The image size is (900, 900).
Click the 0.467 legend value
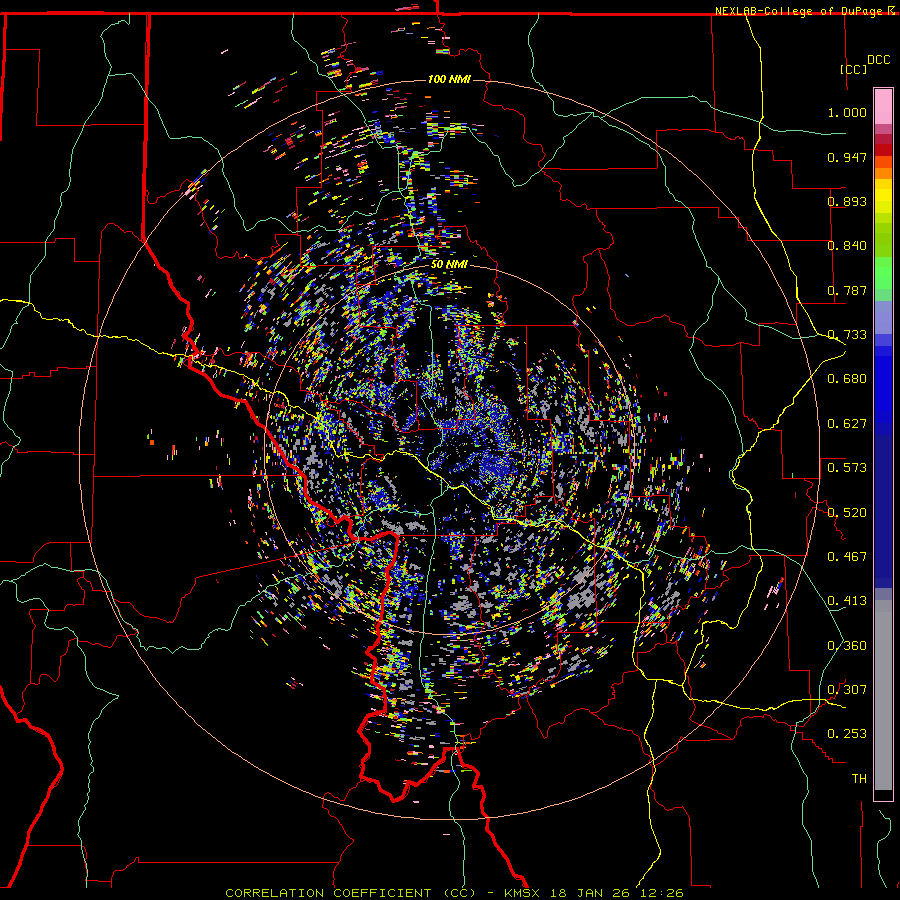click(847, 557)
